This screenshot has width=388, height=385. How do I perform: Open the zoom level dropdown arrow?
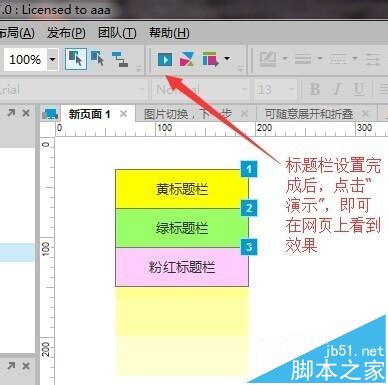click(53, 60)
